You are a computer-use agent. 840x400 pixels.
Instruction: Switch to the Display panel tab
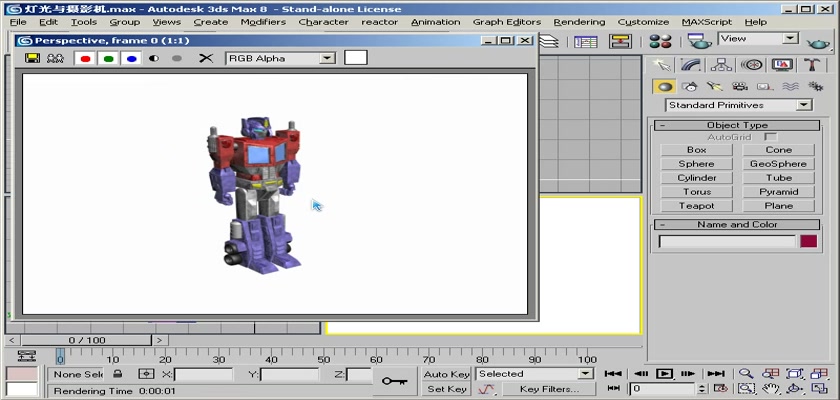coord(782,65)
